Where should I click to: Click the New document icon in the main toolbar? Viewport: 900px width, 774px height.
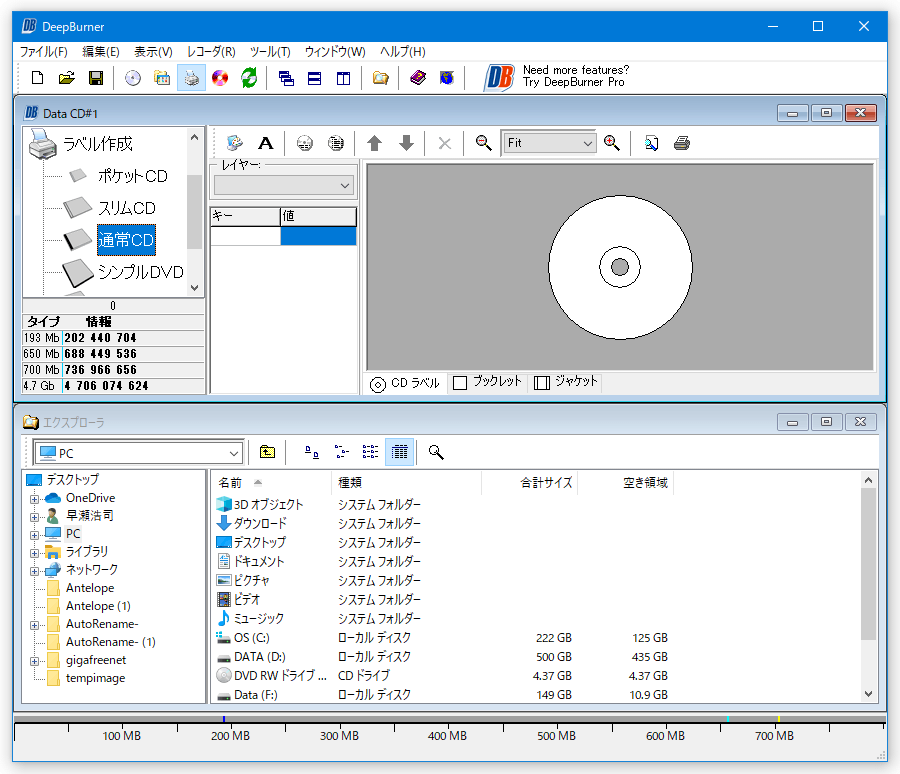(x=37, y=78)
